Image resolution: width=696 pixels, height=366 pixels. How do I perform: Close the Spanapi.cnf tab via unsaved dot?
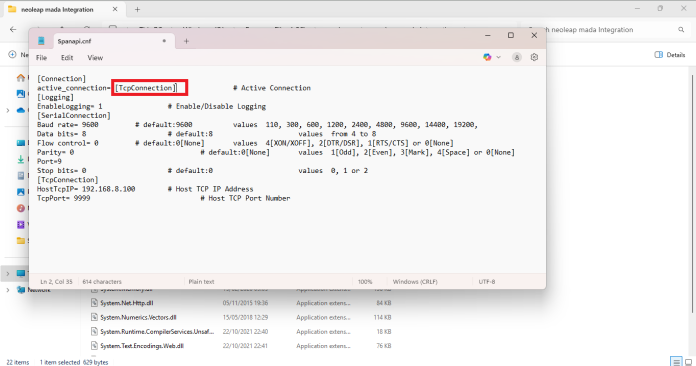coord(164,41)
